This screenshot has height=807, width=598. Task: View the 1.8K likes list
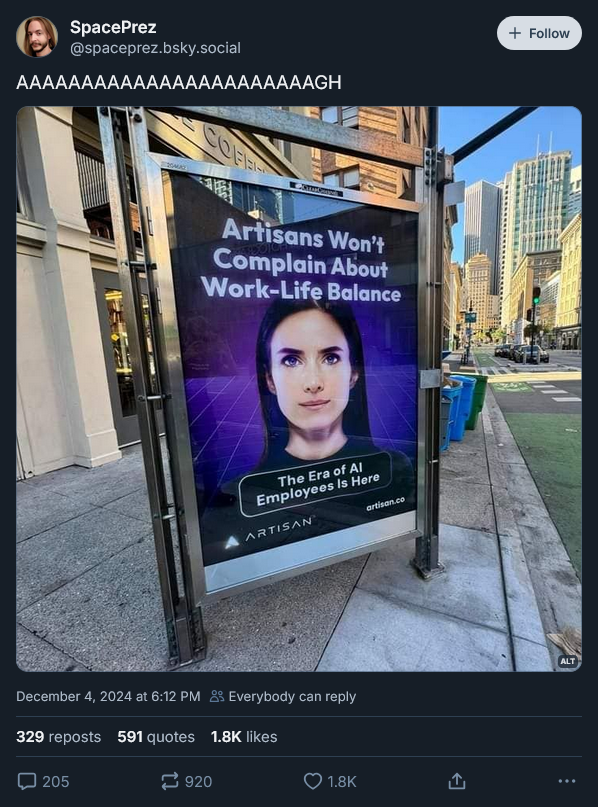(x=244, y=736)
